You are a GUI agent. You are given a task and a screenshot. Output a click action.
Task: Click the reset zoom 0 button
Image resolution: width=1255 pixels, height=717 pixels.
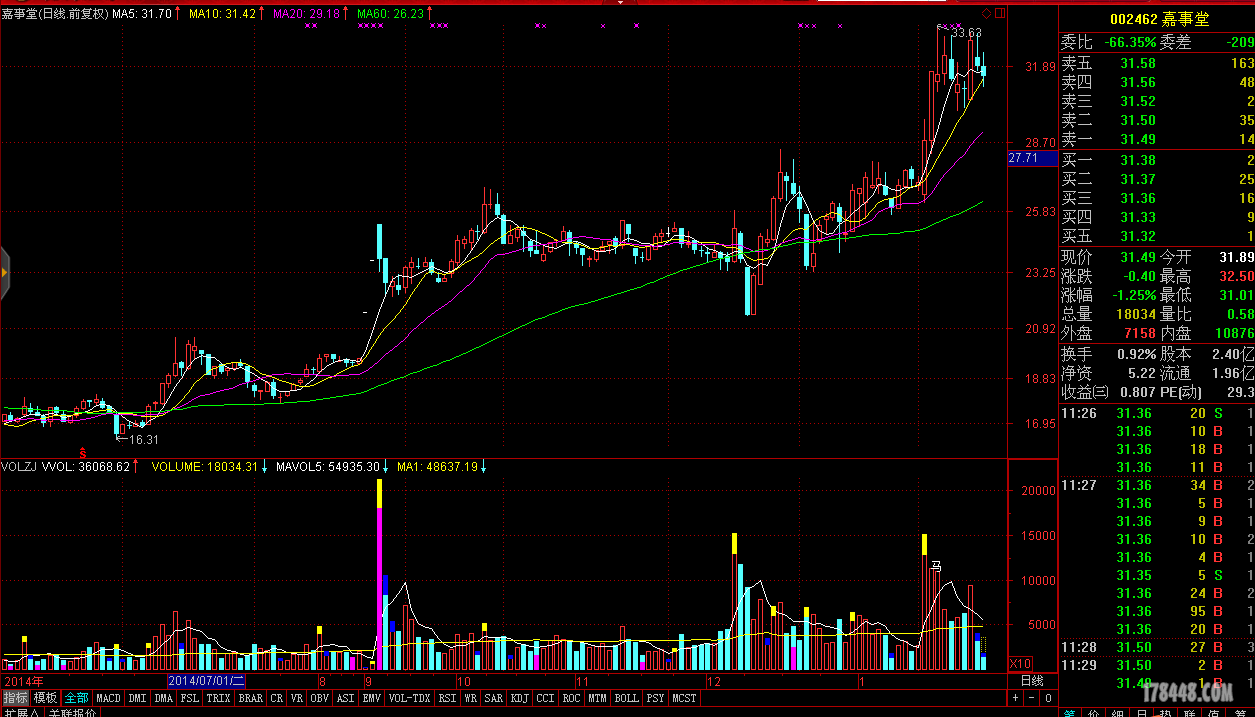(x=1047, y=698)
